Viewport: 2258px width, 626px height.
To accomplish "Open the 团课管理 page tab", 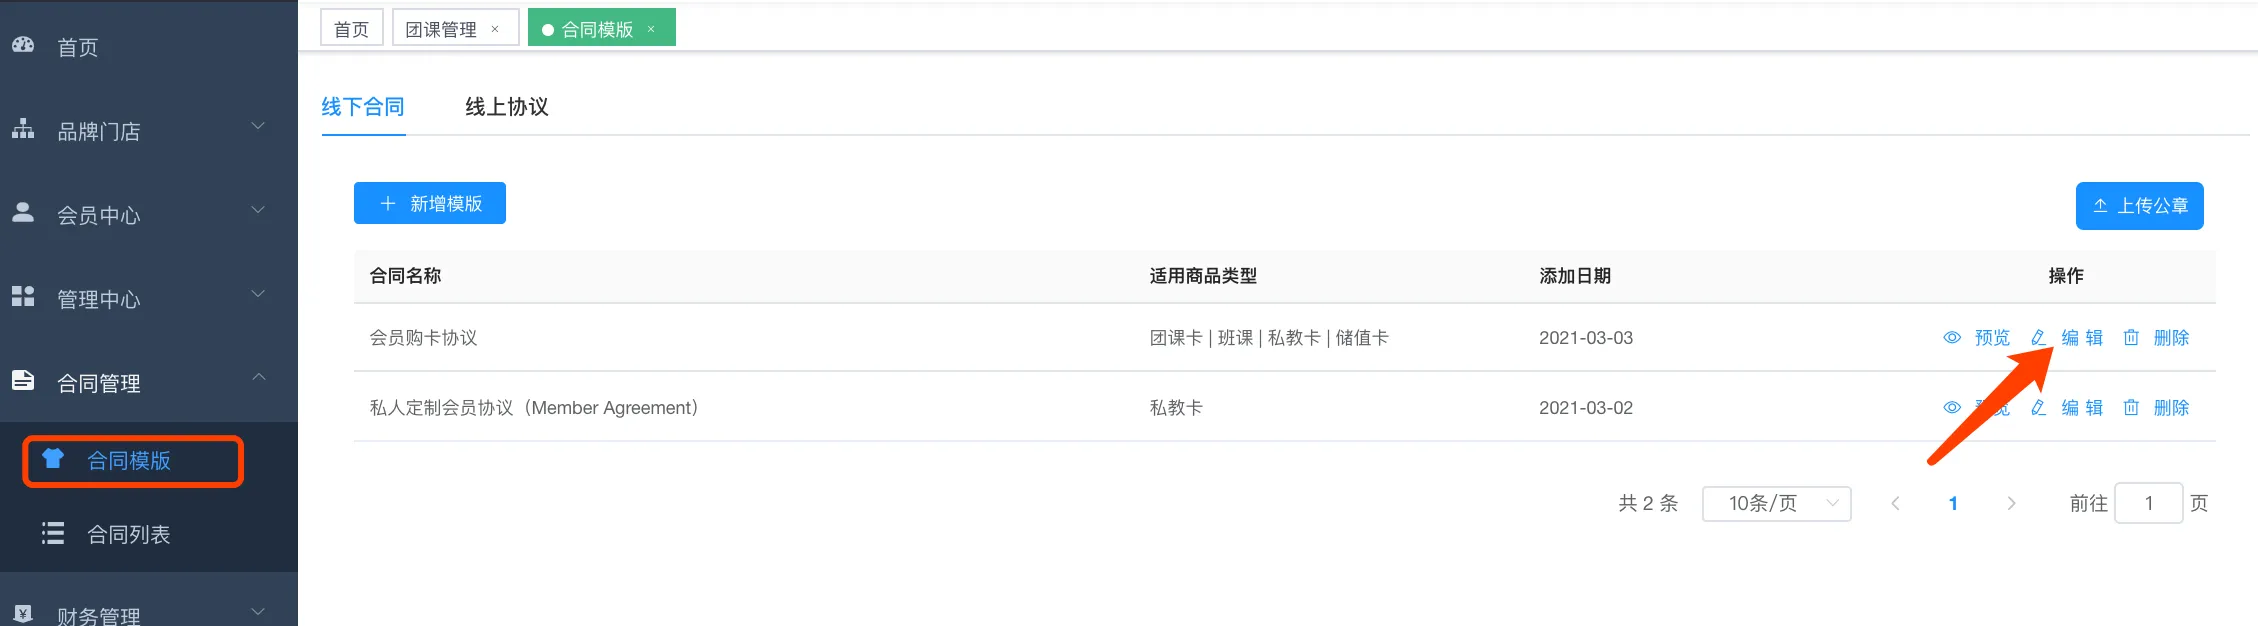I will [x=441, y=29].
